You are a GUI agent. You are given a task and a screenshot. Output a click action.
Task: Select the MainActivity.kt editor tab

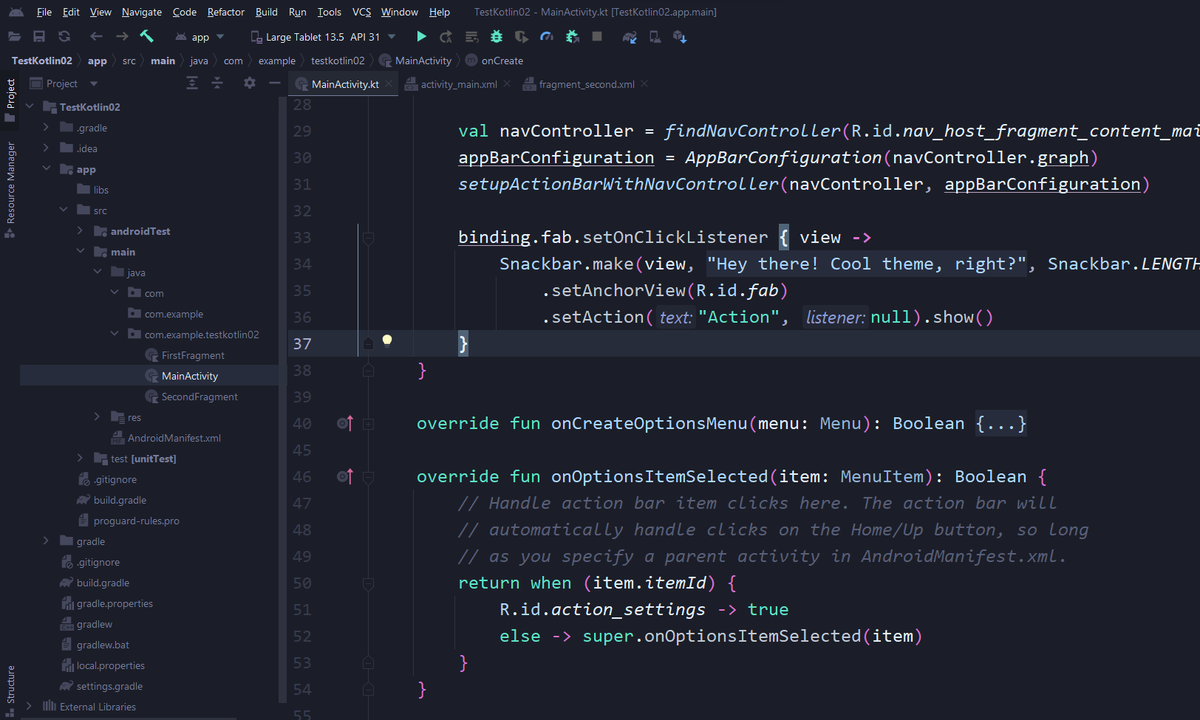coord(344,85)
